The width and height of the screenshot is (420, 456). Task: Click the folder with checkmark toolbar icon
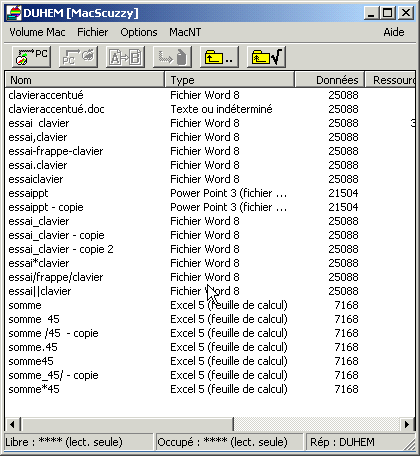coord(266,57)
